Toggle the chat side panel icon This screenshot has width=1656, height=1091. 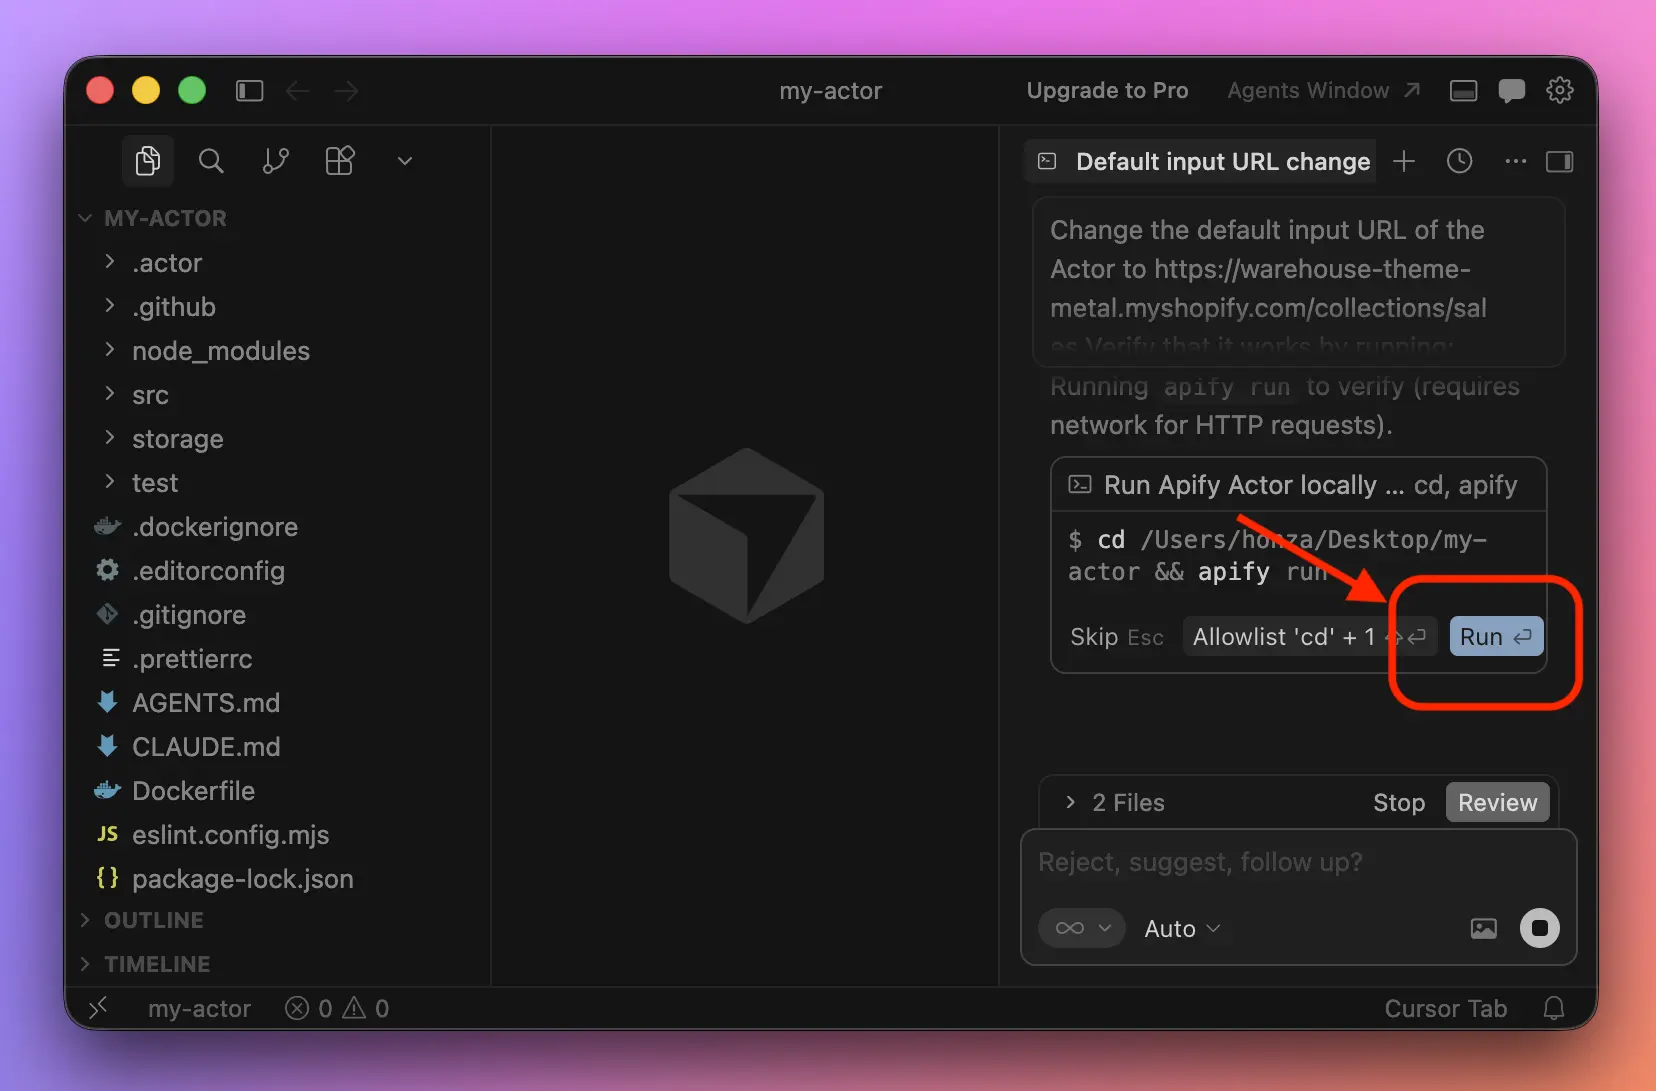click(x=1560, y=161)
